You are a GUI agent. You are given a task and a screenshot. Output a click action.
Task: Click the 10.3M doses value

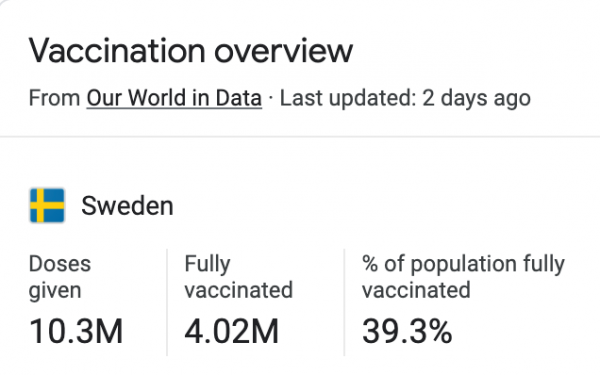point(76,331)
